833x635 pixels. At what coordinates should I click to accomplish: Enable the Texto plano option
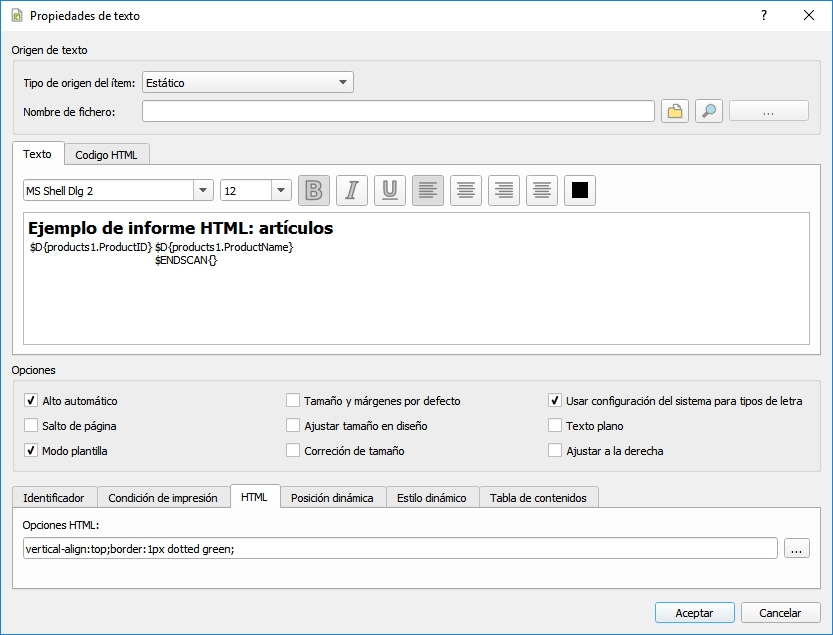pos(555,425)
